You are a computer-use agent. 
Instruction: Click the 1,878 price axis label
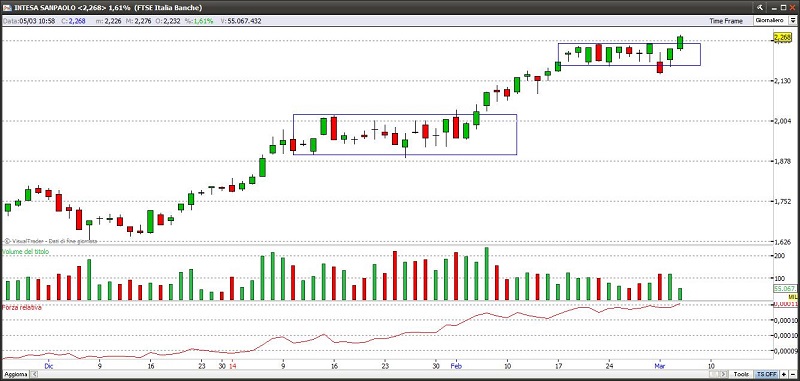[783, 161]
